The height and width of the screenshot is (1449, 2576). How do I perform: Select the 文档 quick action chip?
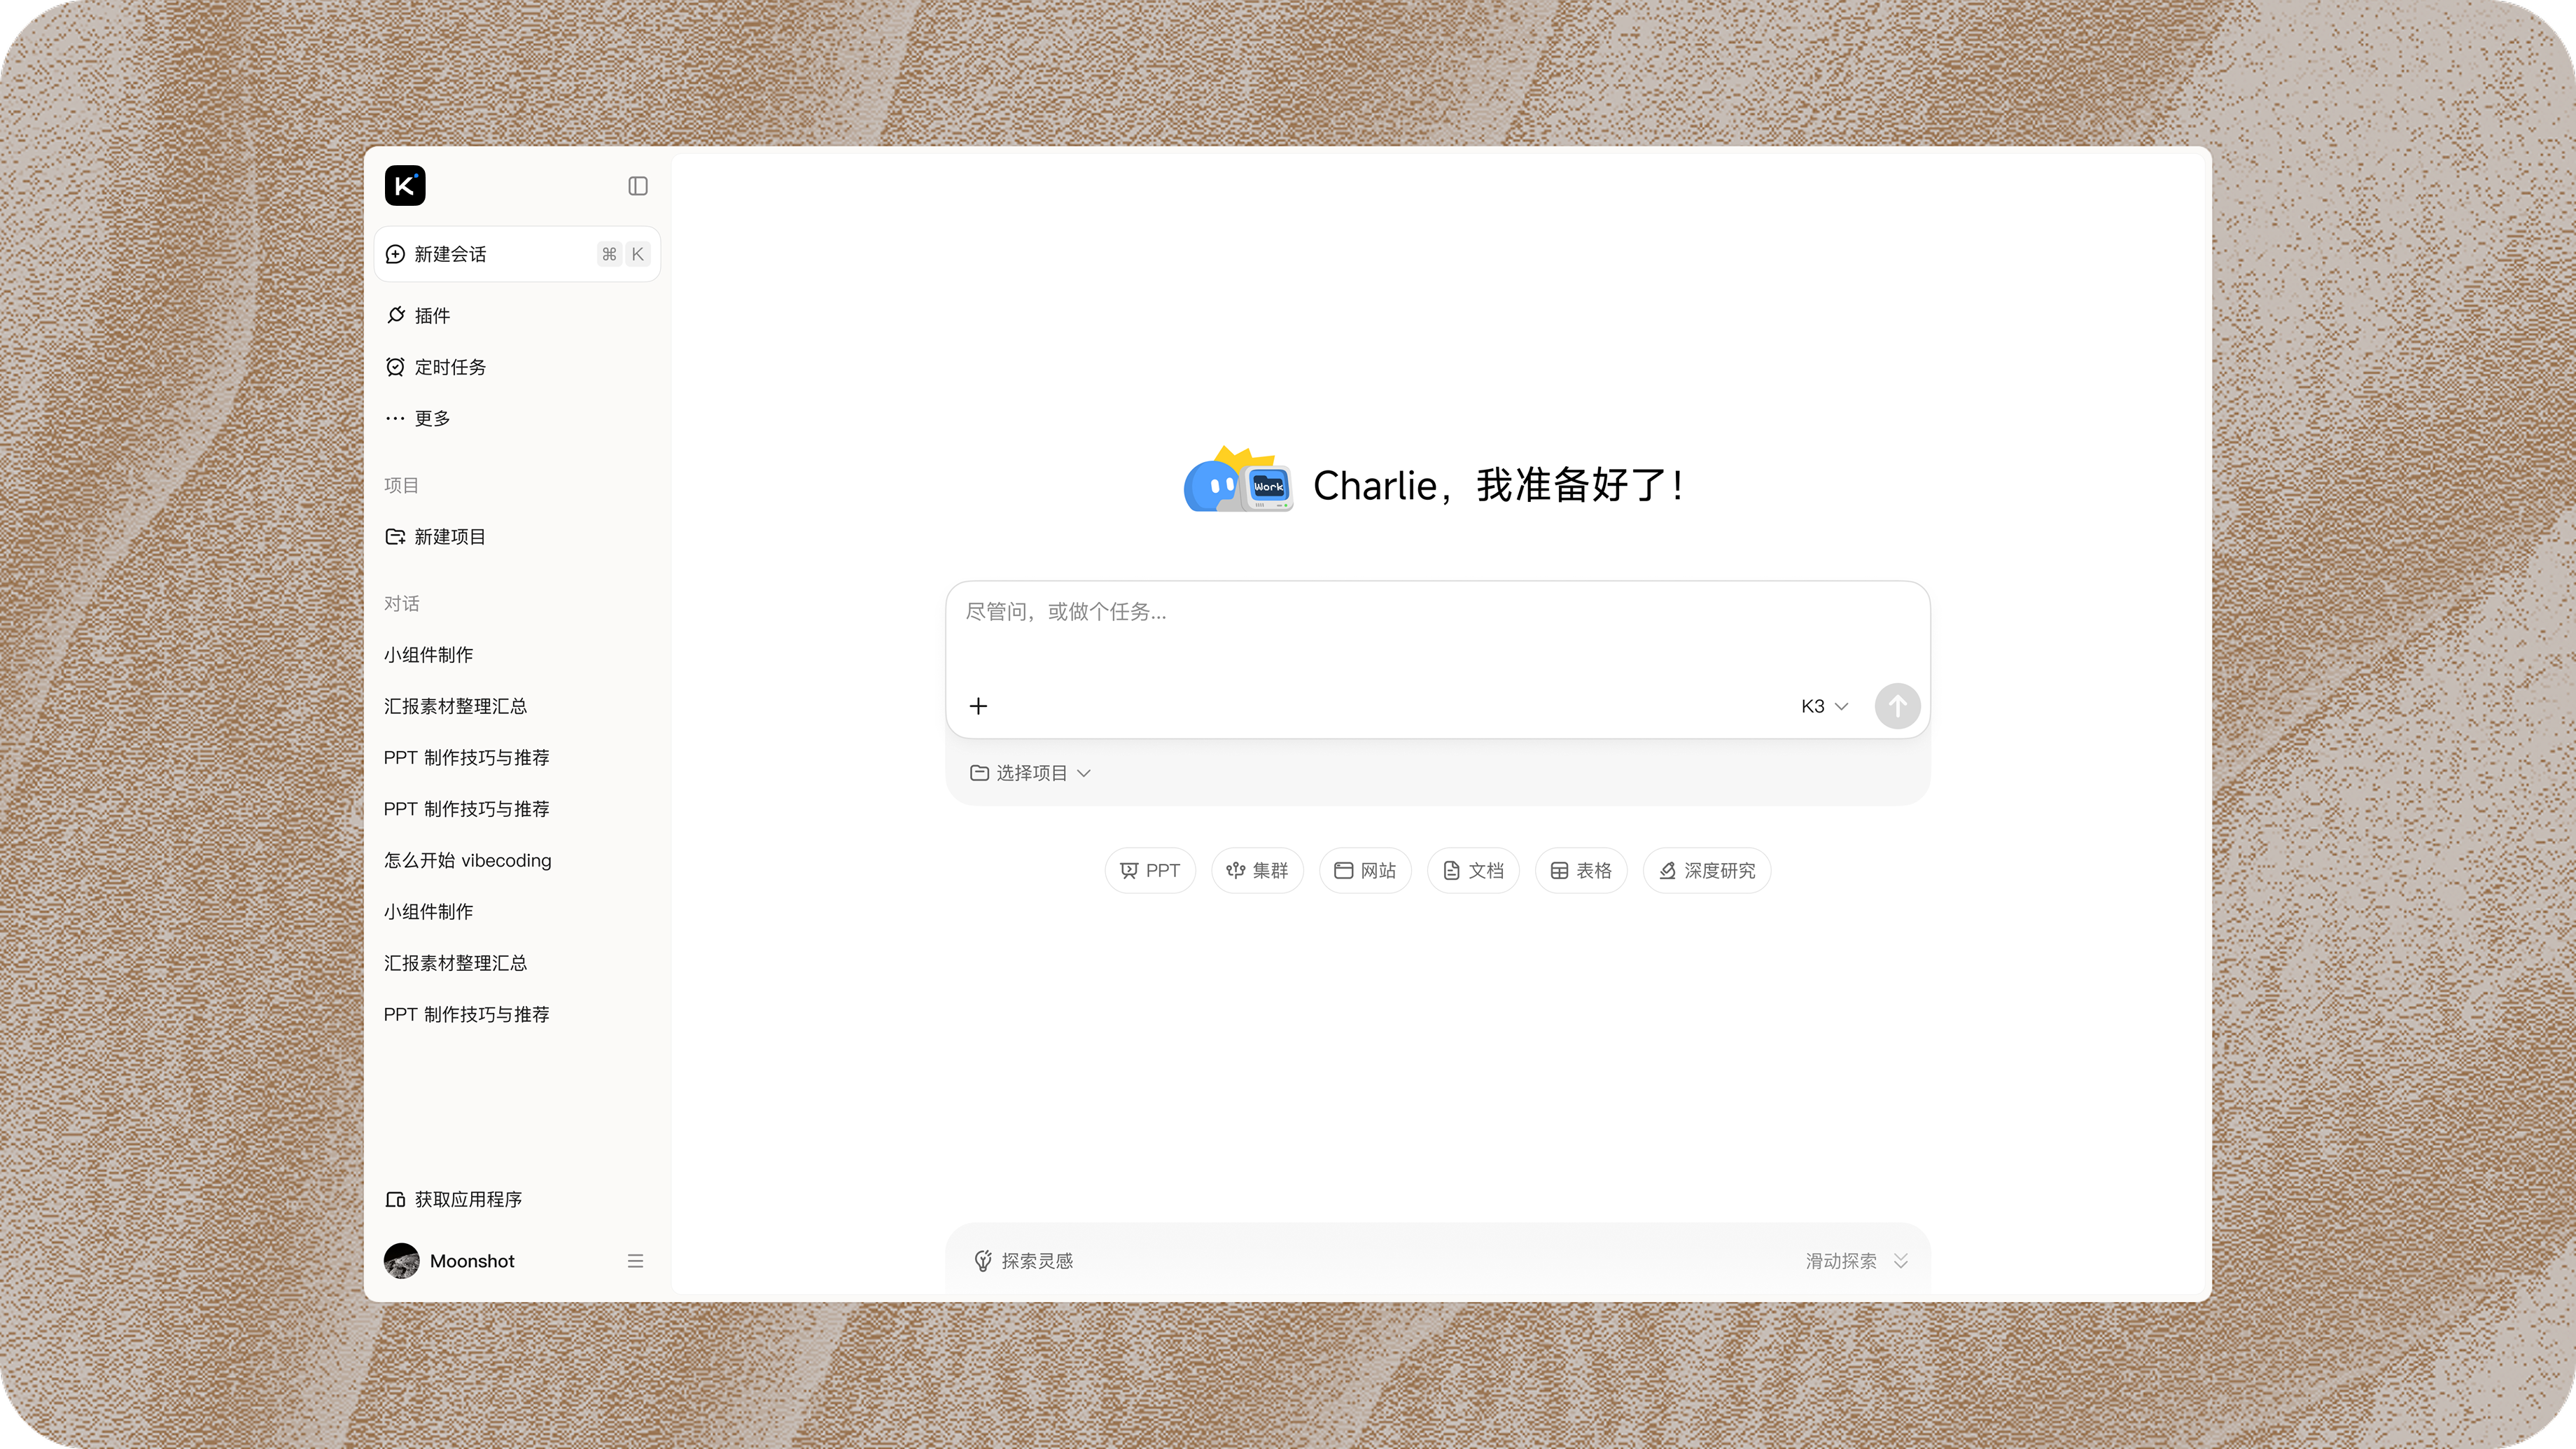tap(1473, 871)
